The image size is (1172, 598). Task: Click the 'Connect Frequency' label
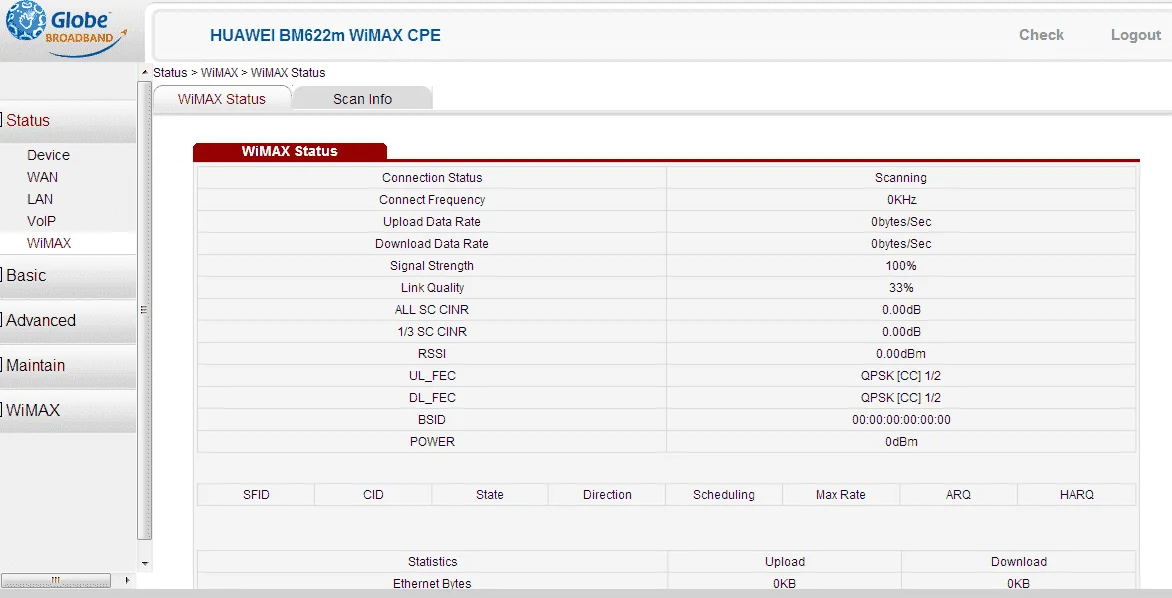pyautogui.click(x=432, y=200)
